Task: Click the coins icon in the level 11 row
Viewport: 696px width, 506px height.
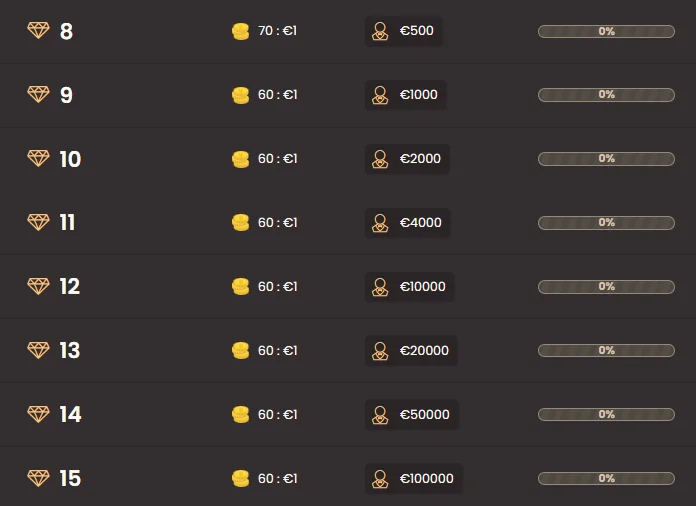Action: 240,223
